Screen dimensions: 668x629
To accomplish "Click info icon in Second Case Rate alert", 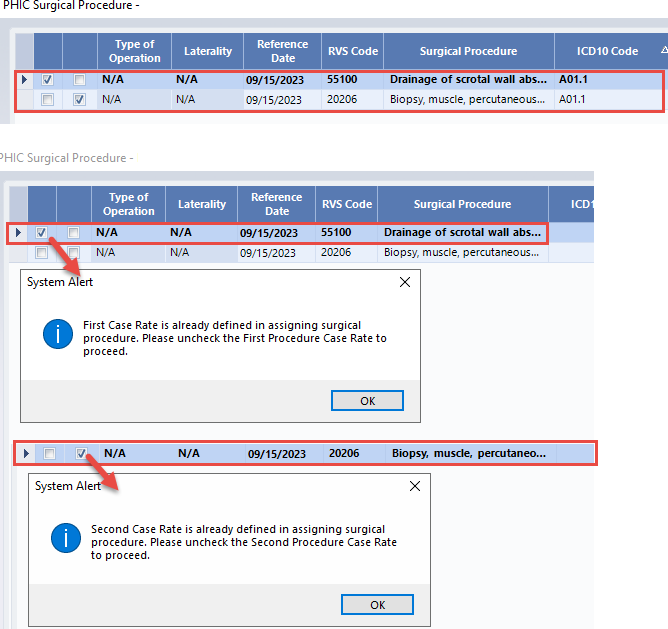I will pos(65,538).
